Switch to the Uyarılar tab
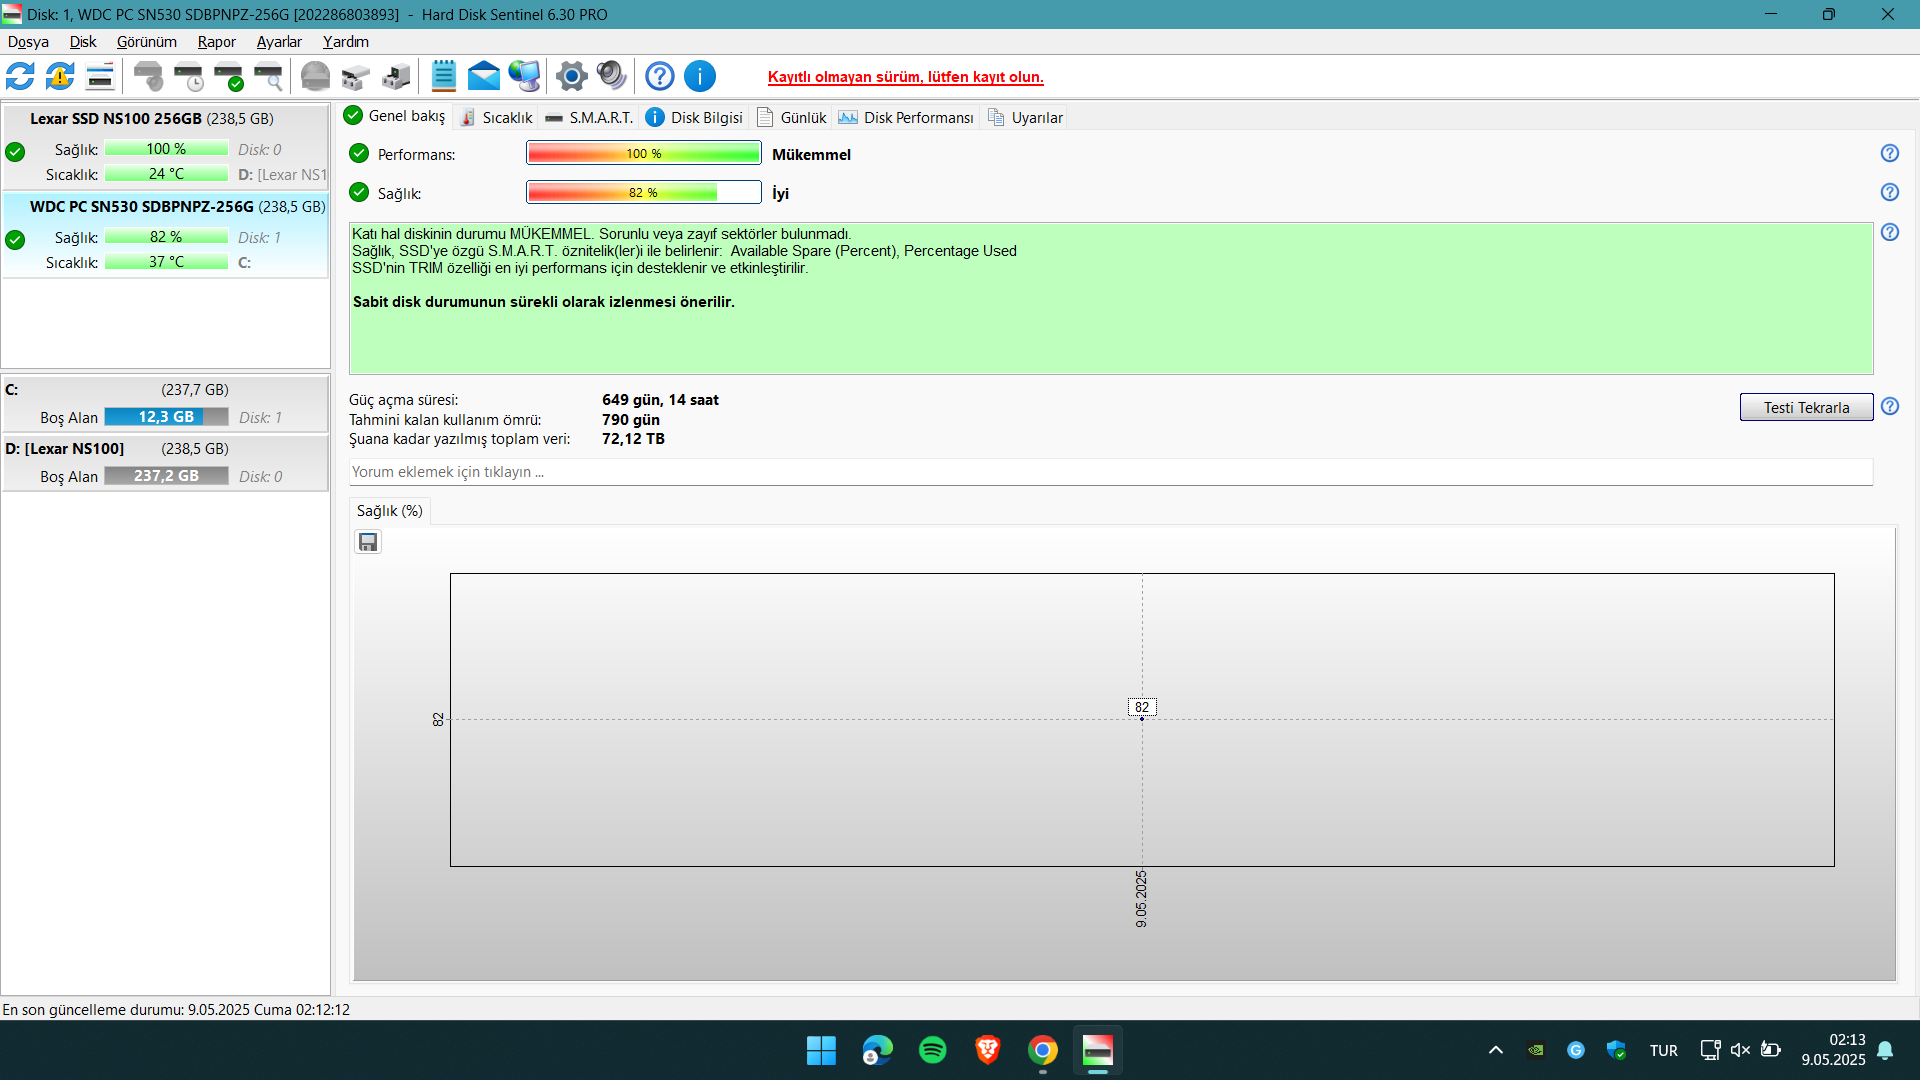The image size is (1920, 1080). click(x=1025, y=117)
